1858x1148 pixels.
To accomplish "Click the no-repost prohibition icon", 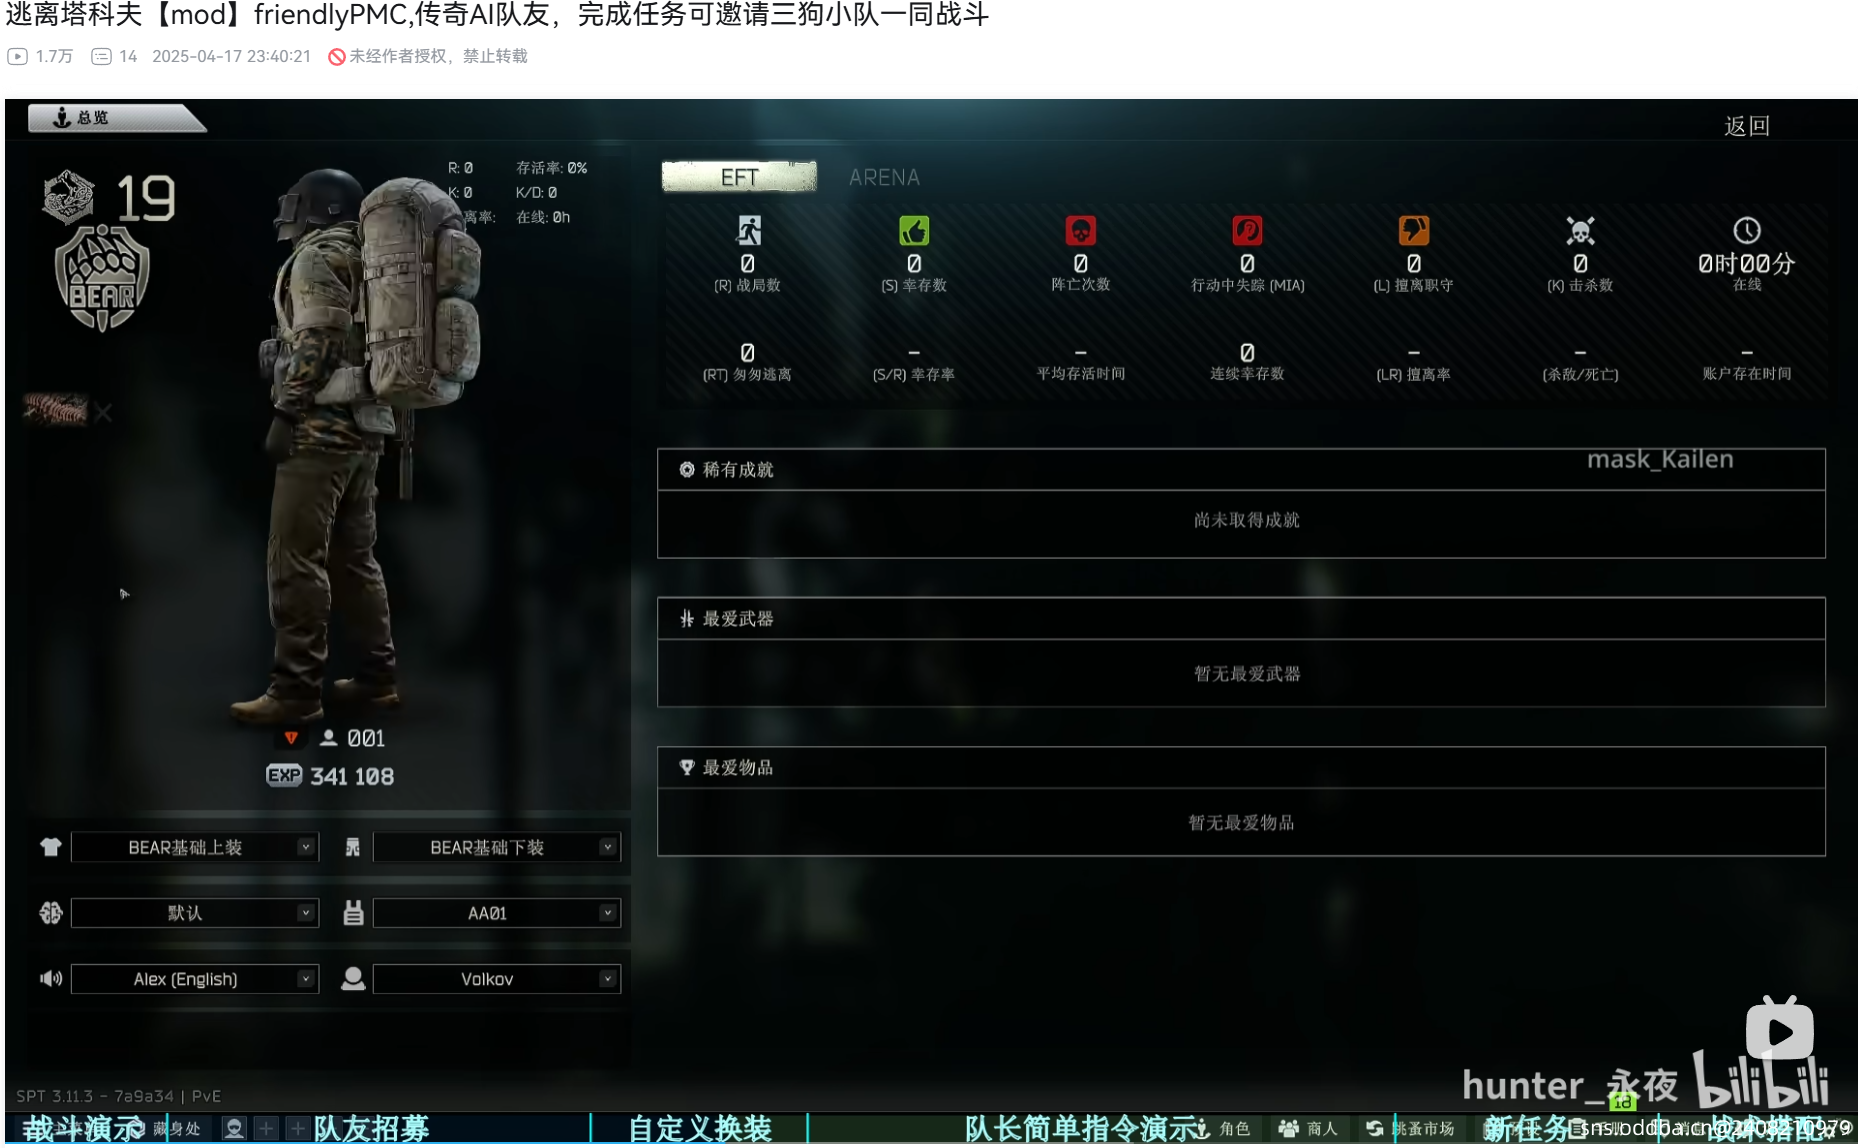I will 337,57.
